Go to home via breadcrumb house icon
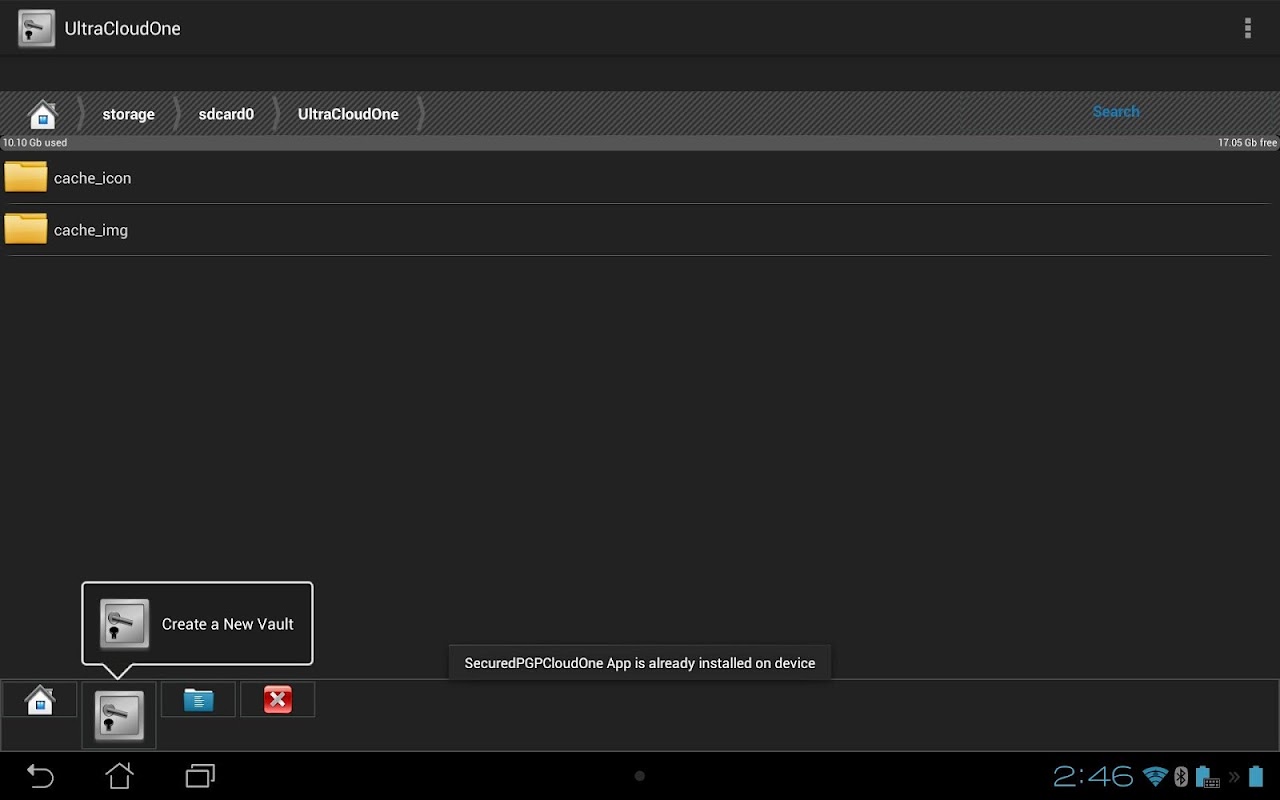The width and height of the screenshot is (1280, 800). coord(43,115)
